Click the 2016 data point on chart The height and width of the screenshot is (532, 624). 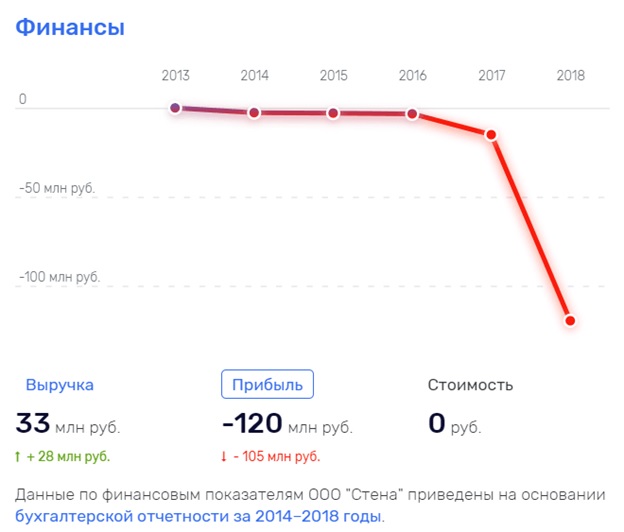[x=412, y=114]
